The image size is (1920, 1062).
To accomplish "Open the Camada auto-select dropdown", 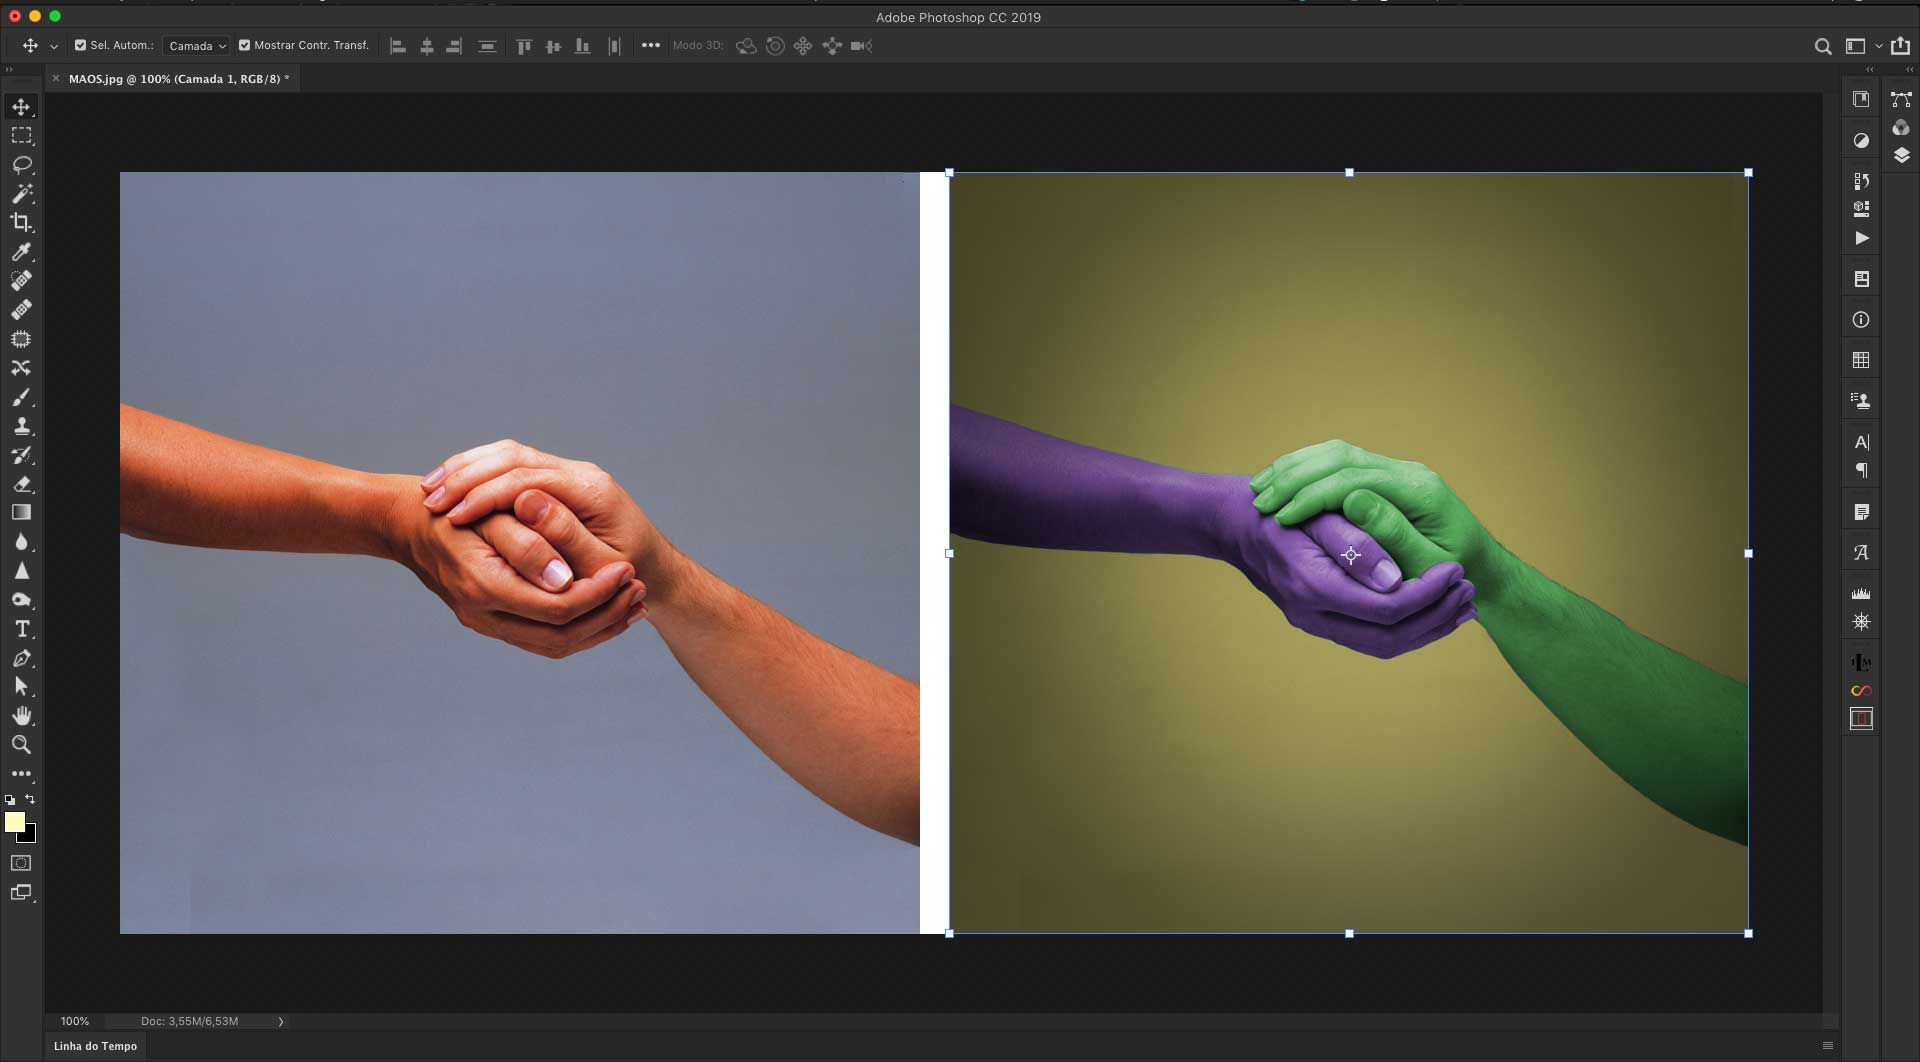I will point(197,46).
